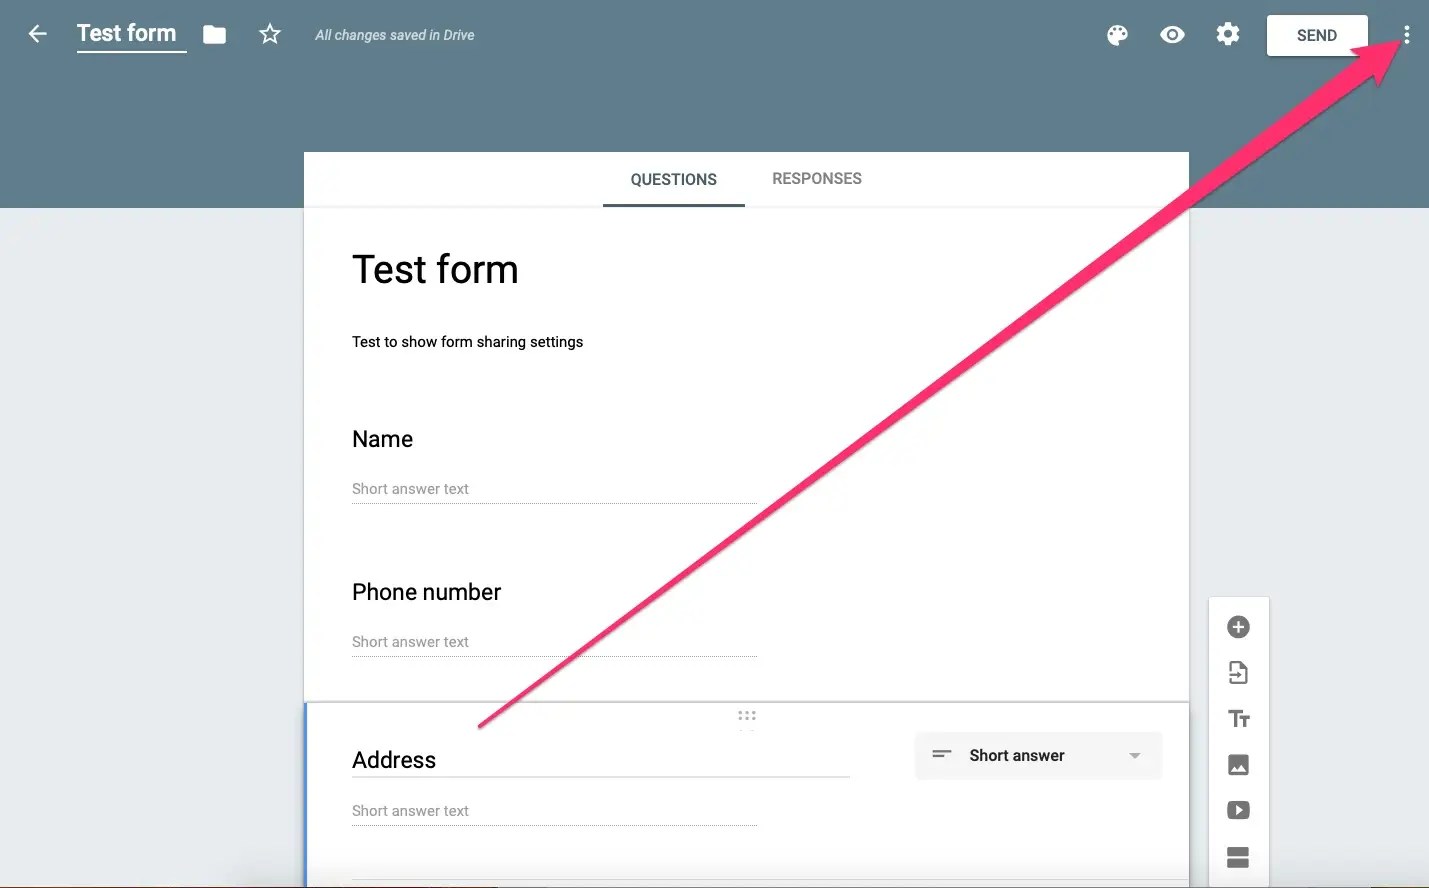Open the move to folder icon
Viewport: 1429px width, 888px height.
pyautogui.click(x=214, y=35)
